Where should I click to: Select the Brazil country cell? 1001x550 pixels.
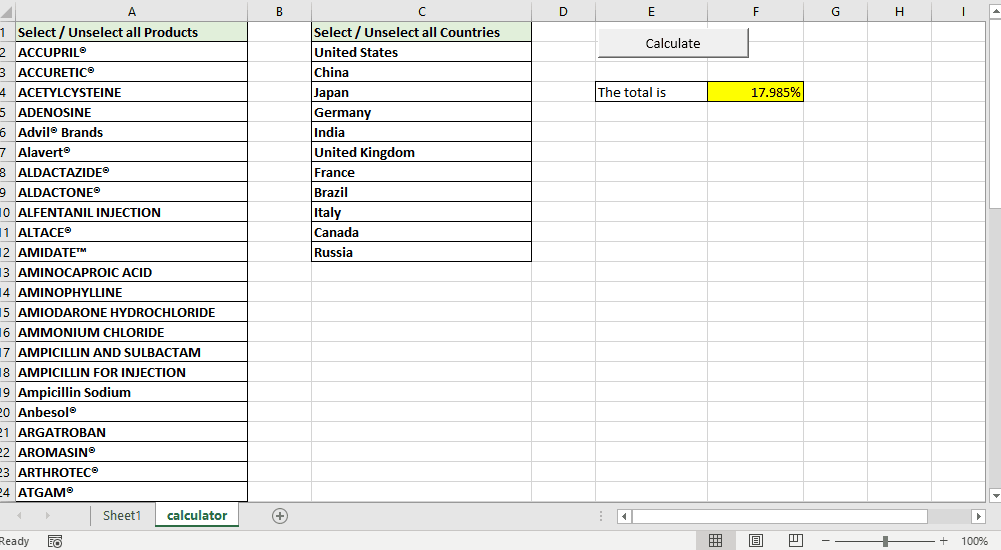[x=421, y=192]
